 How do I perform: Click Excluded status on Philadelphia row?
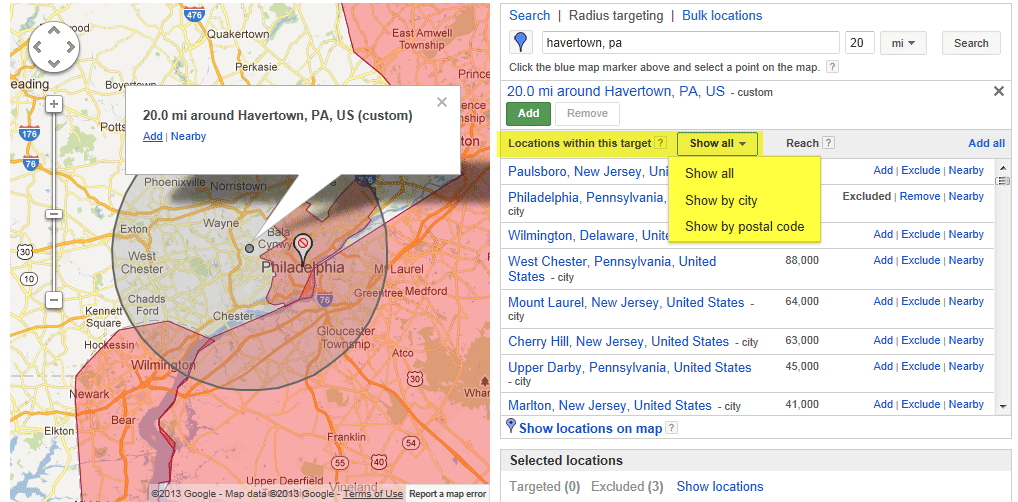(x=867, y=196)
